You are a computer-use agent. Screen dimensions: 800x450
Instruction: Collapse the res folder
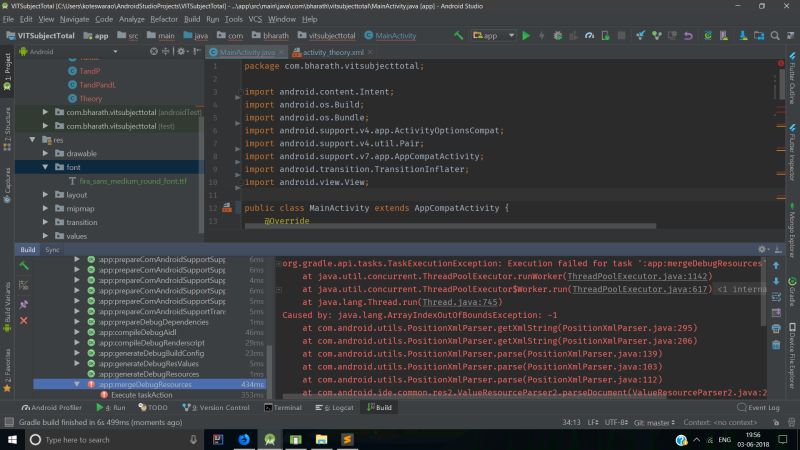(32, 139)
